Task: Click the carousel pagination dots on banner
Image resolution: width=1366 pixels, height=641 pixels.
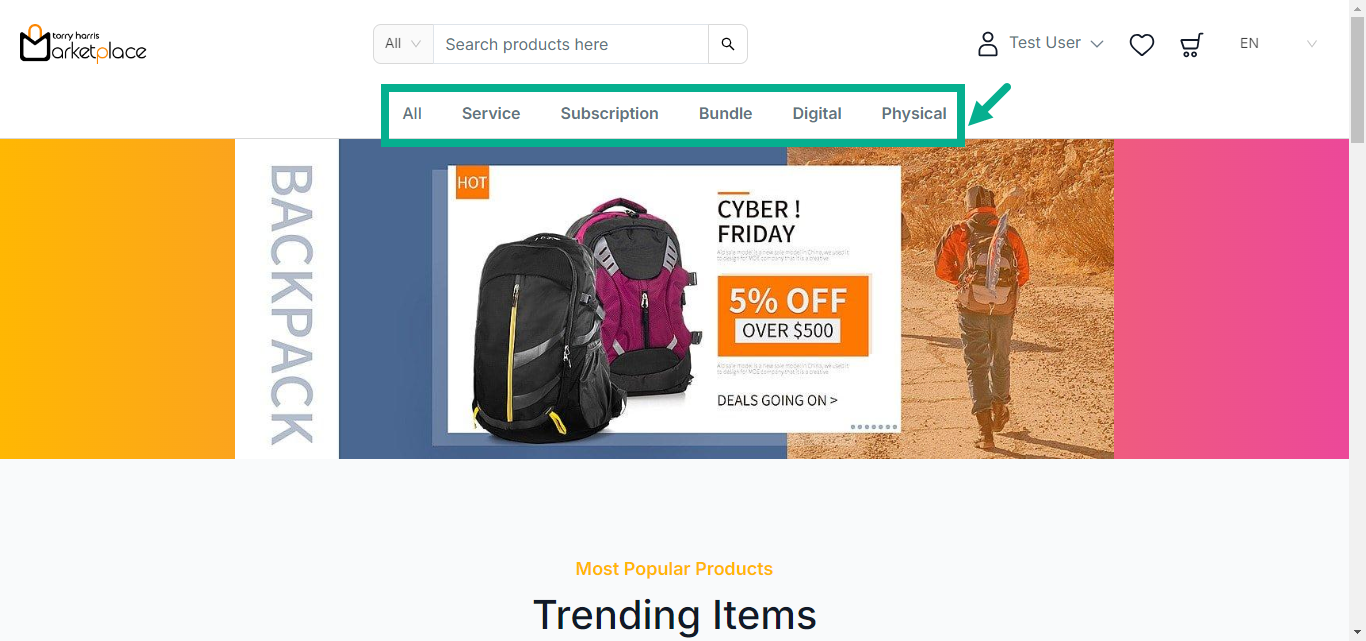Action: (872, 427)
